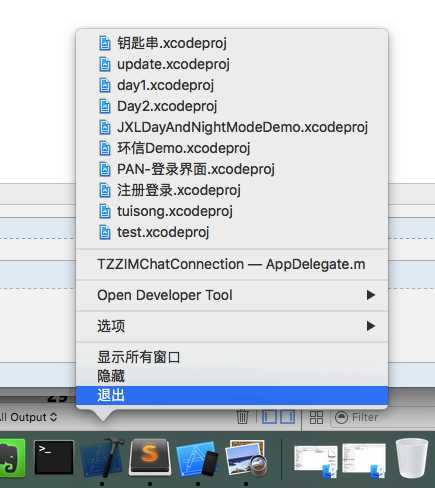
Task: Open PAN-登录界面.xcodeproj project
Action: [232, 169]
